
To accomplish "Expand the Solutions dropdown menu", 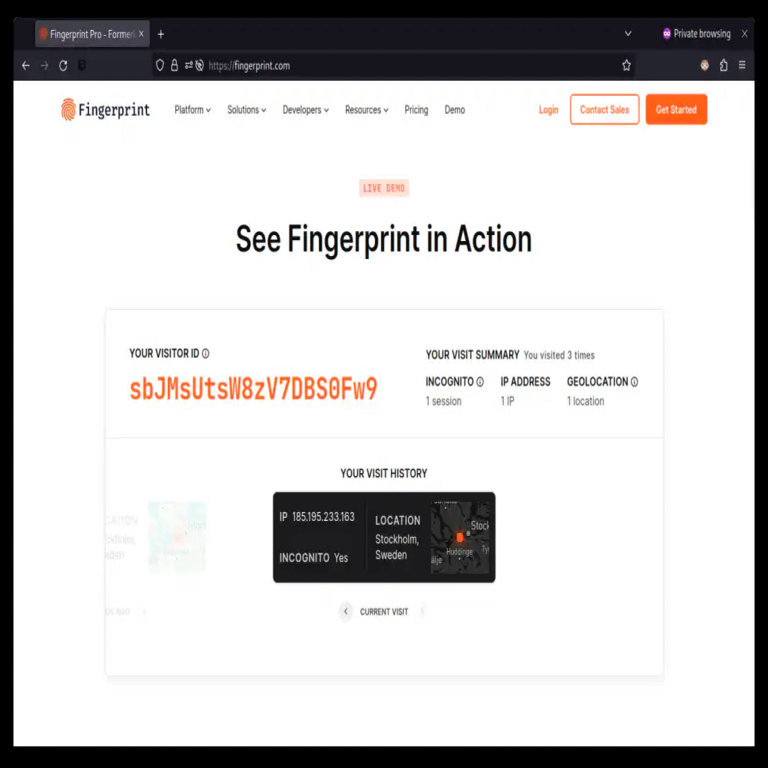I will (246, 110).
